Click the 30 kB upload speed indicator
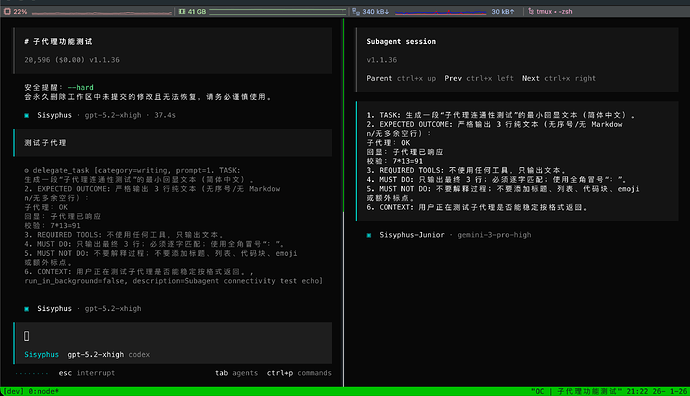The width and height of the screenshot is (690, 396). tap(503, 11)
